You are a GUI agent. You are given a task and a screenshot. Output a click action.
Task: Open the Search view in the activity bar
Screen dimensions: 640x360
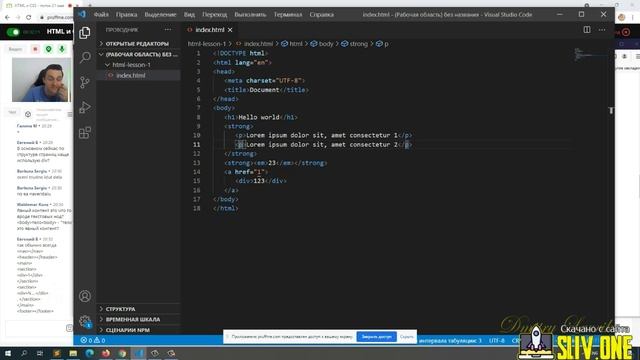(85, 57)
